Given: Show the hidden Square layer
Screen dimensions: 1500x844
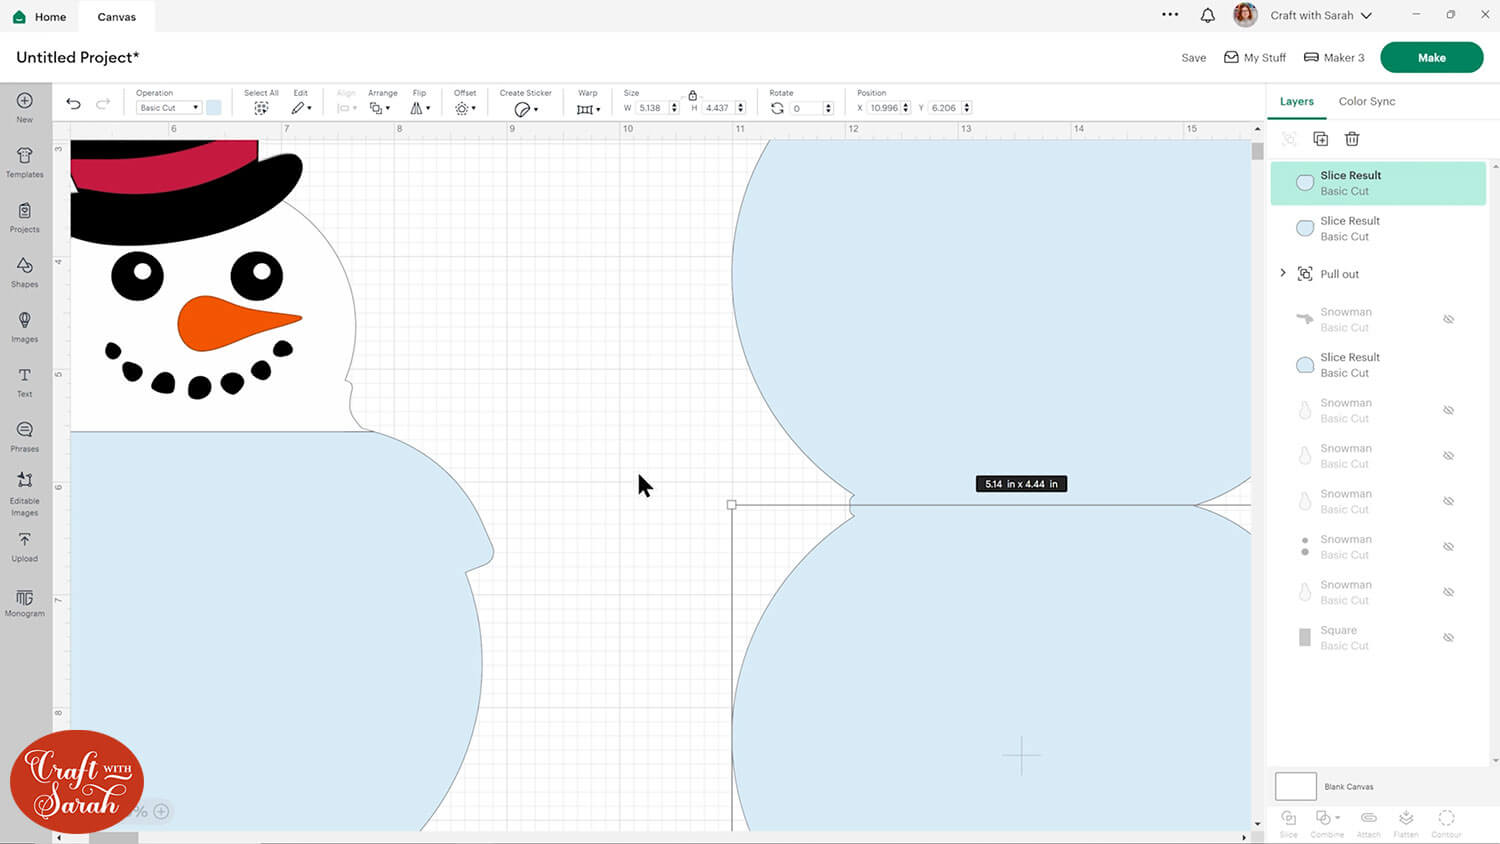Looking at the screenshot, I should click(1448, 638).
